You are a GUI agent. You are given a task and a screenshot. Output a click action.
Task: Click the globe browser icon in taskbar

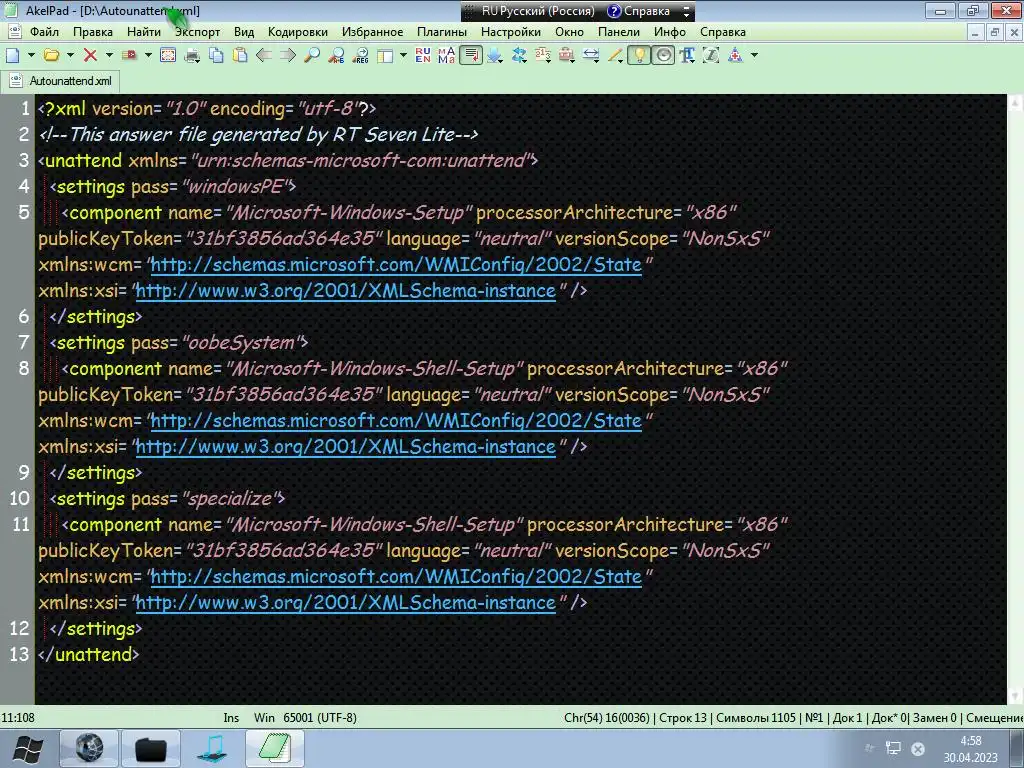[89, 748]
